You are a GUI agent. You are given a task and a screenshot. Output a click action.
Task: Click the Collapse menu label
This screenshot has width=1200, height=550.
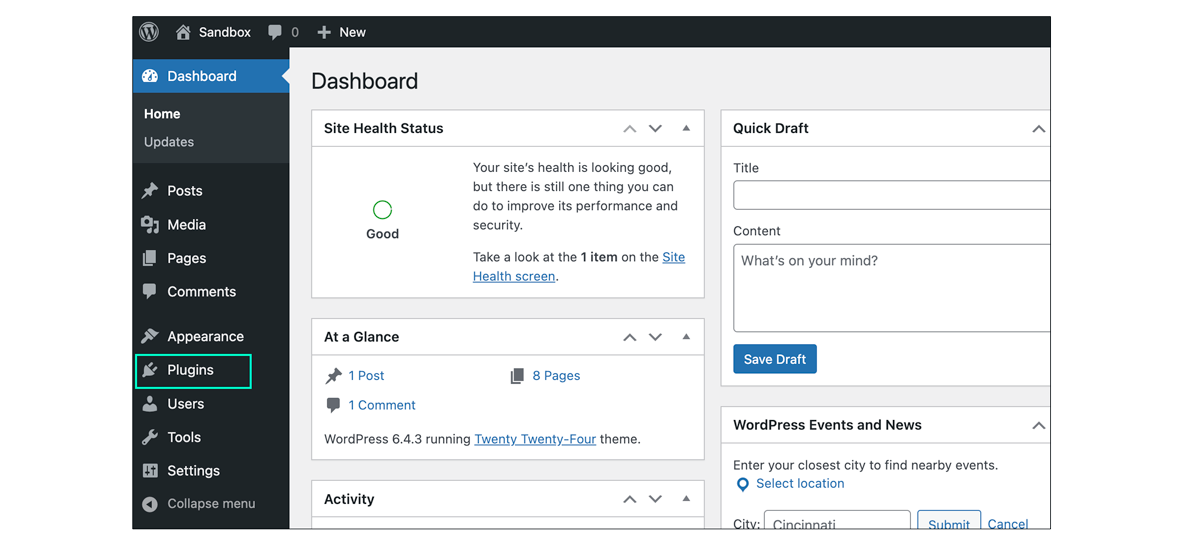(211, 504)
